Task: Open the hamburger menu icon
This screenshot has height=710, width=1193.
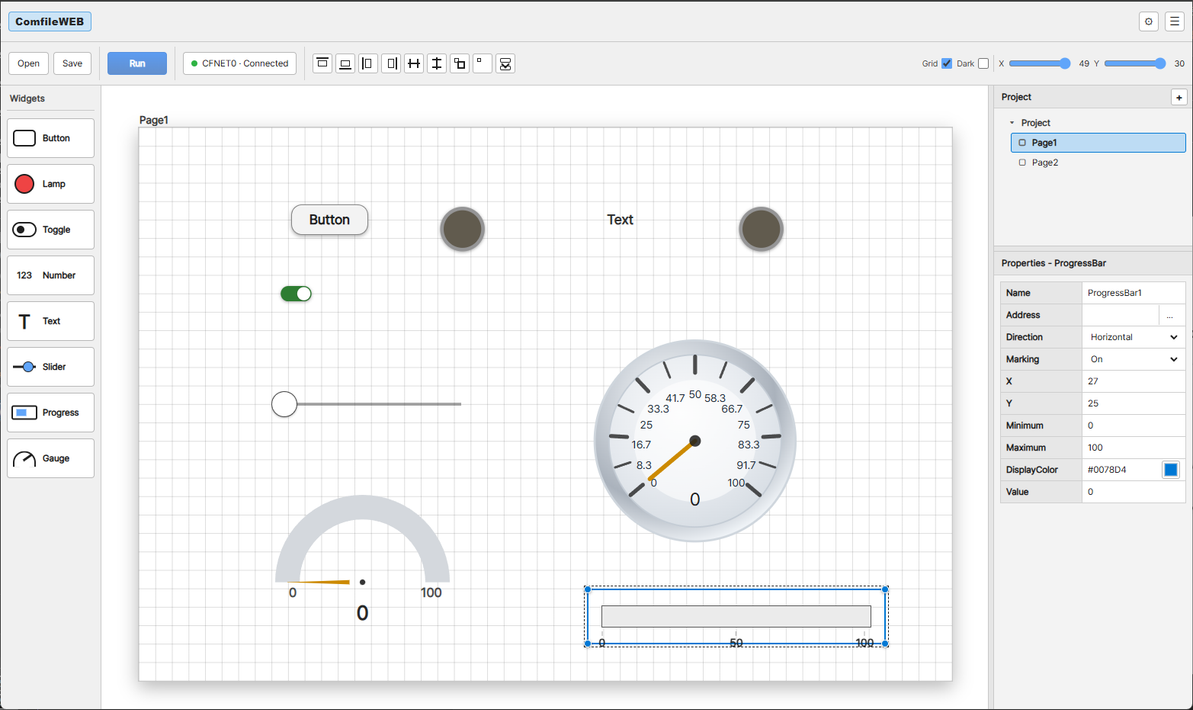Action: [1174, 21]
